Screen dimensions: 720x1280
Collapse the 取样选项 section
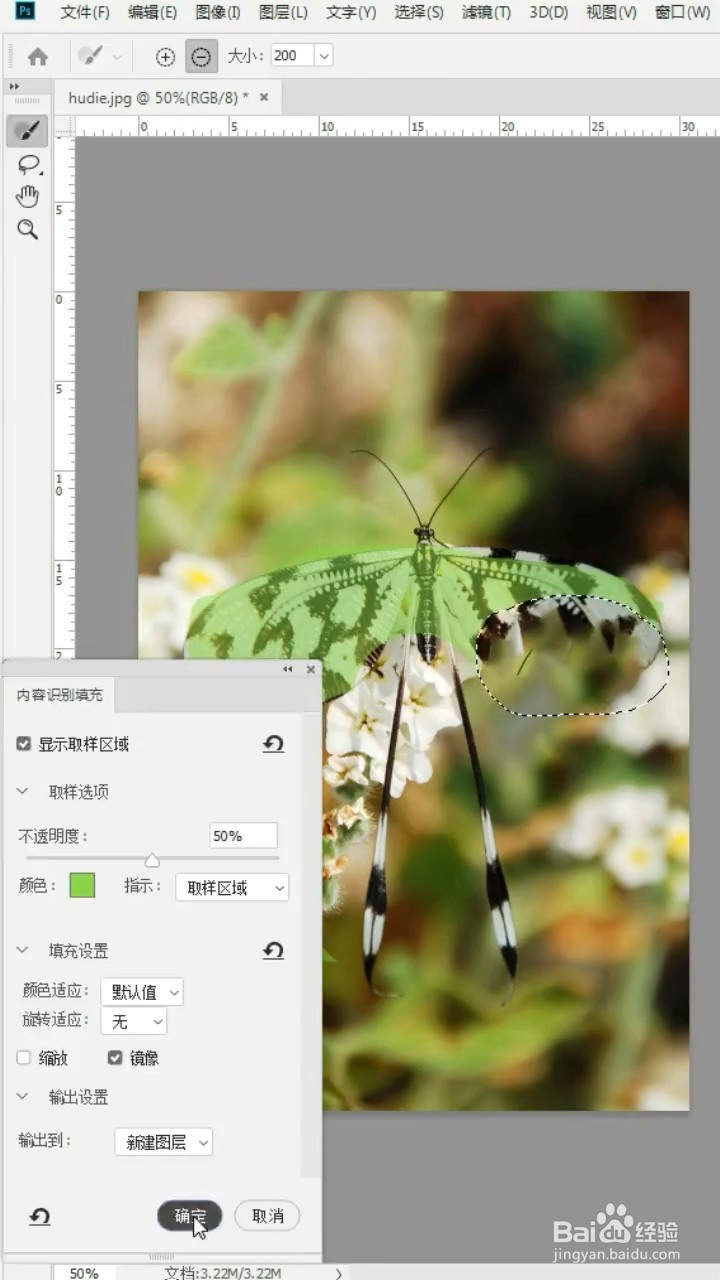point(23,791)
